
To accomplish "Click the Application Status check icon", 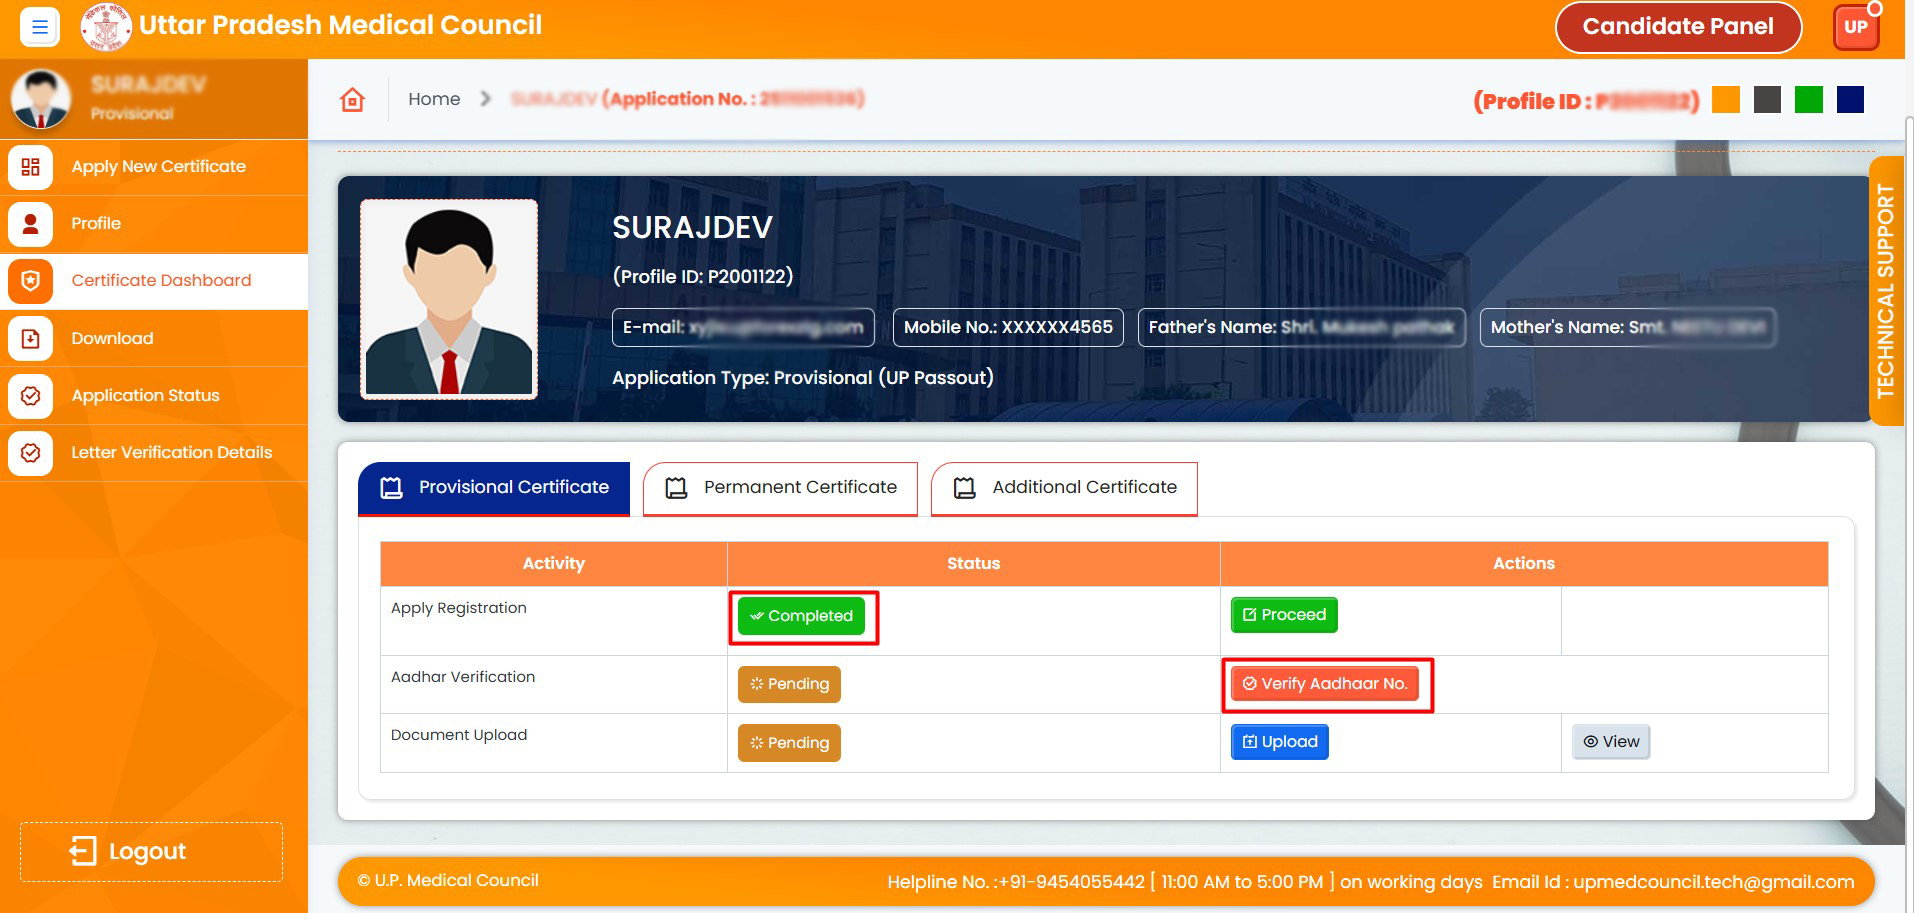I will point(31,396).
